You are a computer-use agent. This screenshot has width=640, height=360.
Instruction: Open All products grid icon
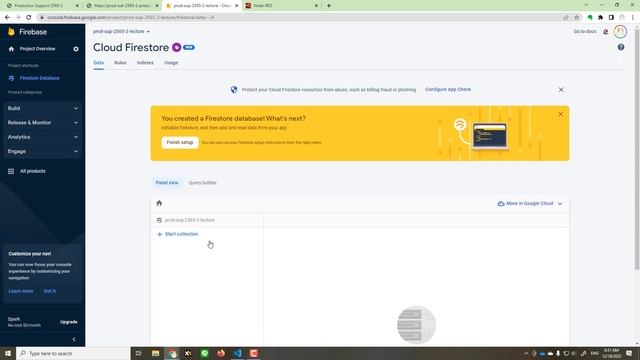[x=11, y=171]
